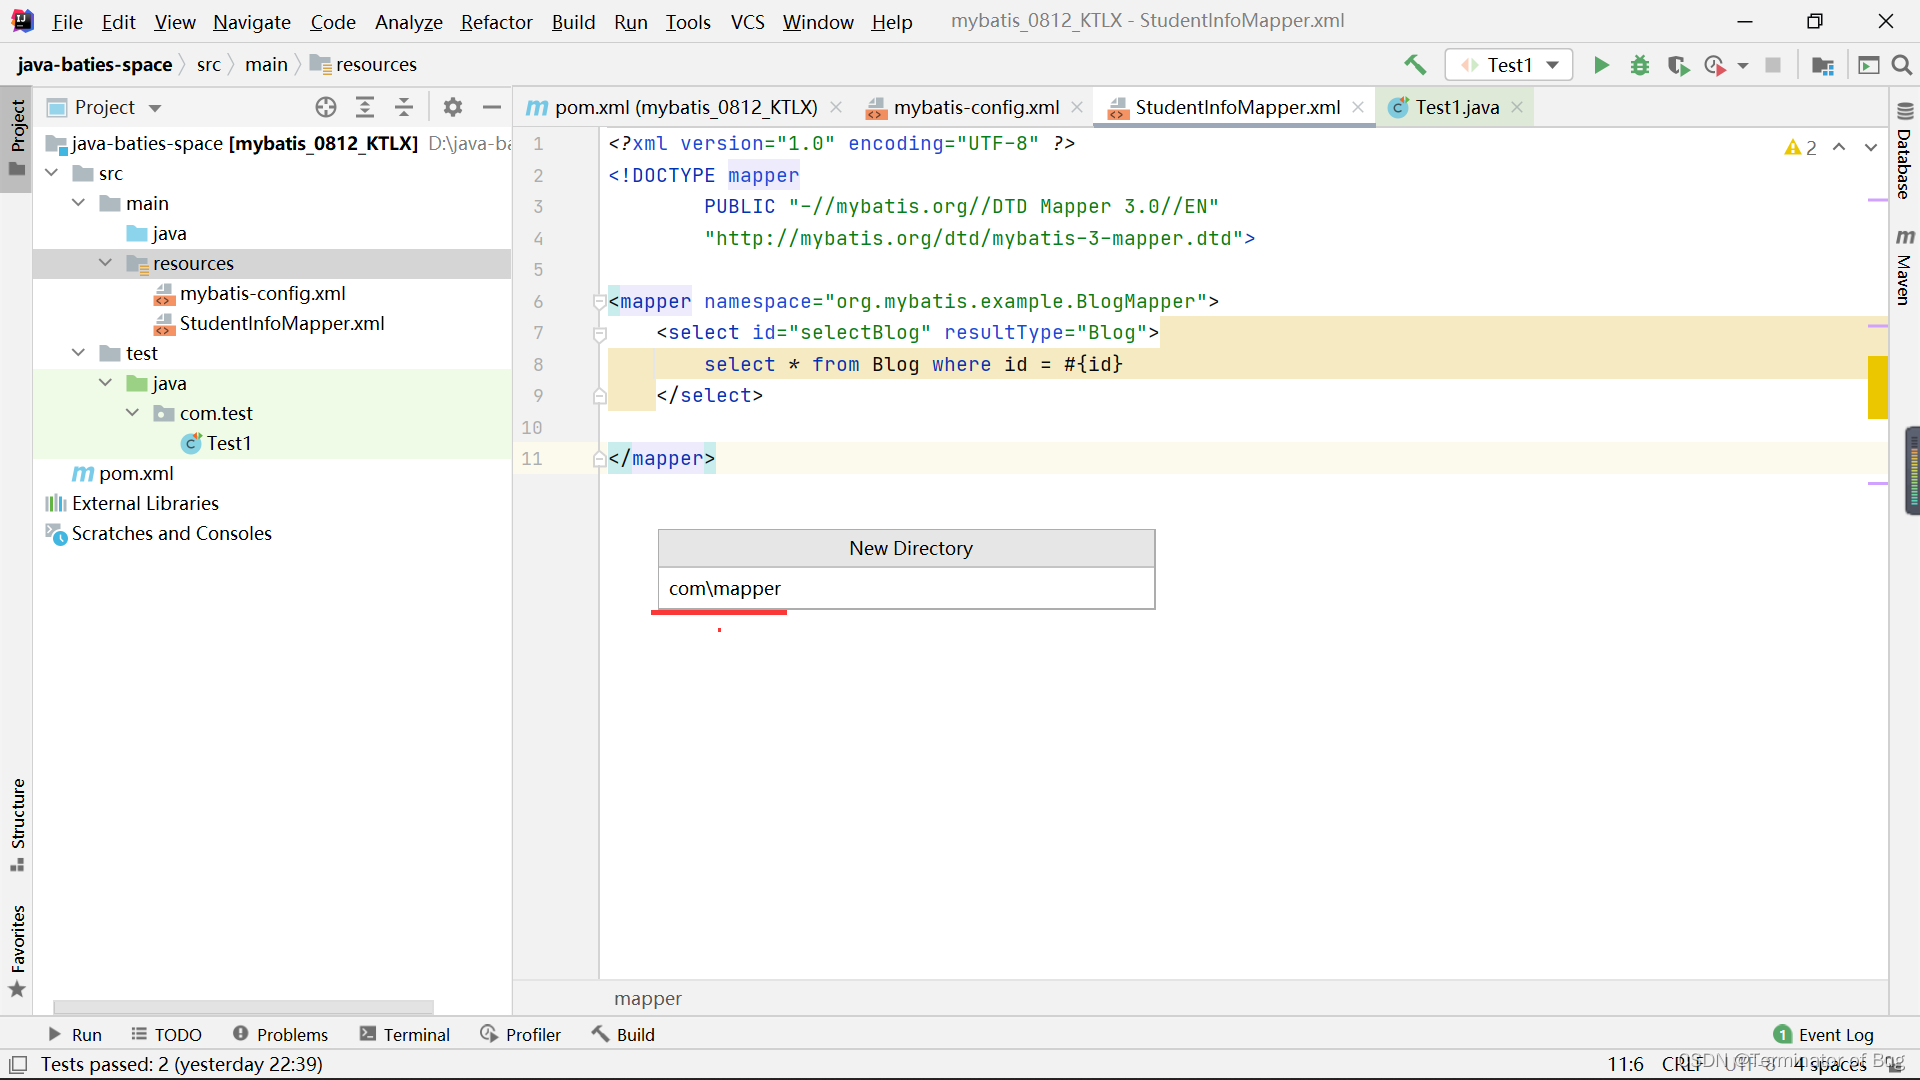Open the VCS menu

[747, 21]
